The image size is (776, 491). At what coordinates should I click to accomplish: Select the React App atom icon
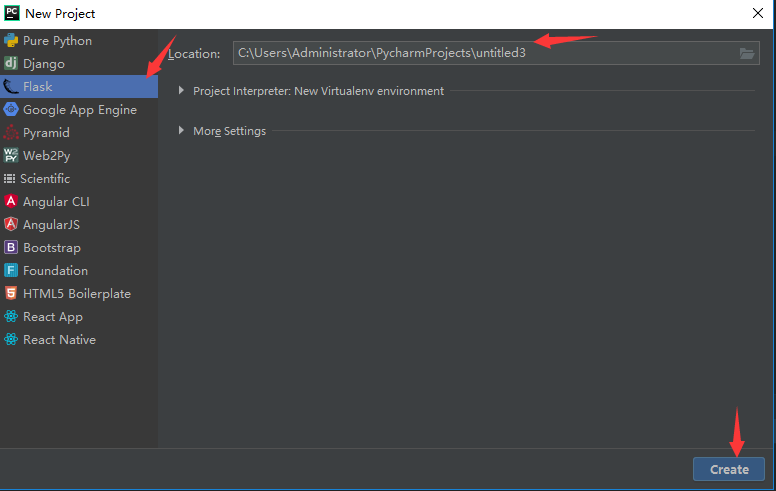pyautogui.click(x=11, y=316)
